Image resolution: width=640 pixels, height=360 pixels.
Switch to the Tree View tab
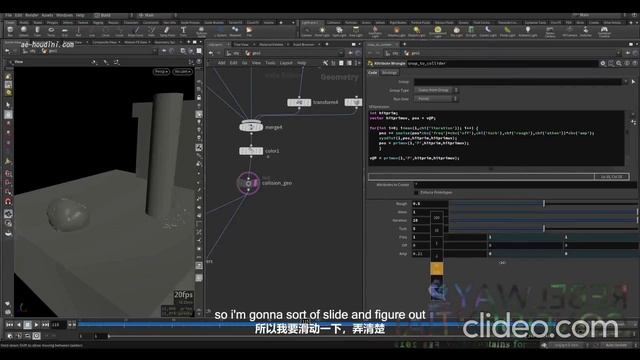point(241,44)
